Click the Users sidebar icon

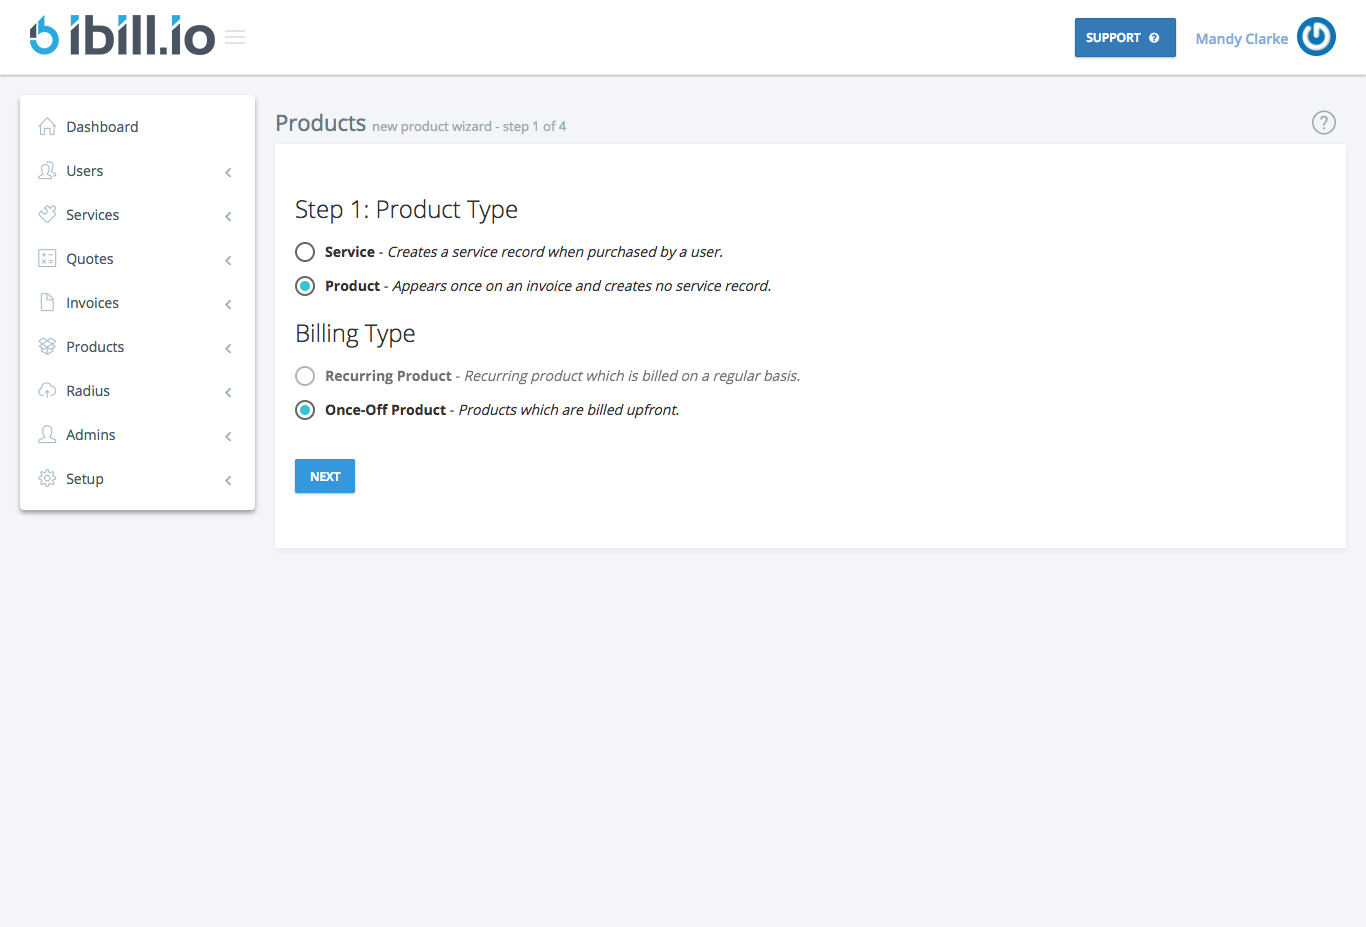click(x=46, y=170)
